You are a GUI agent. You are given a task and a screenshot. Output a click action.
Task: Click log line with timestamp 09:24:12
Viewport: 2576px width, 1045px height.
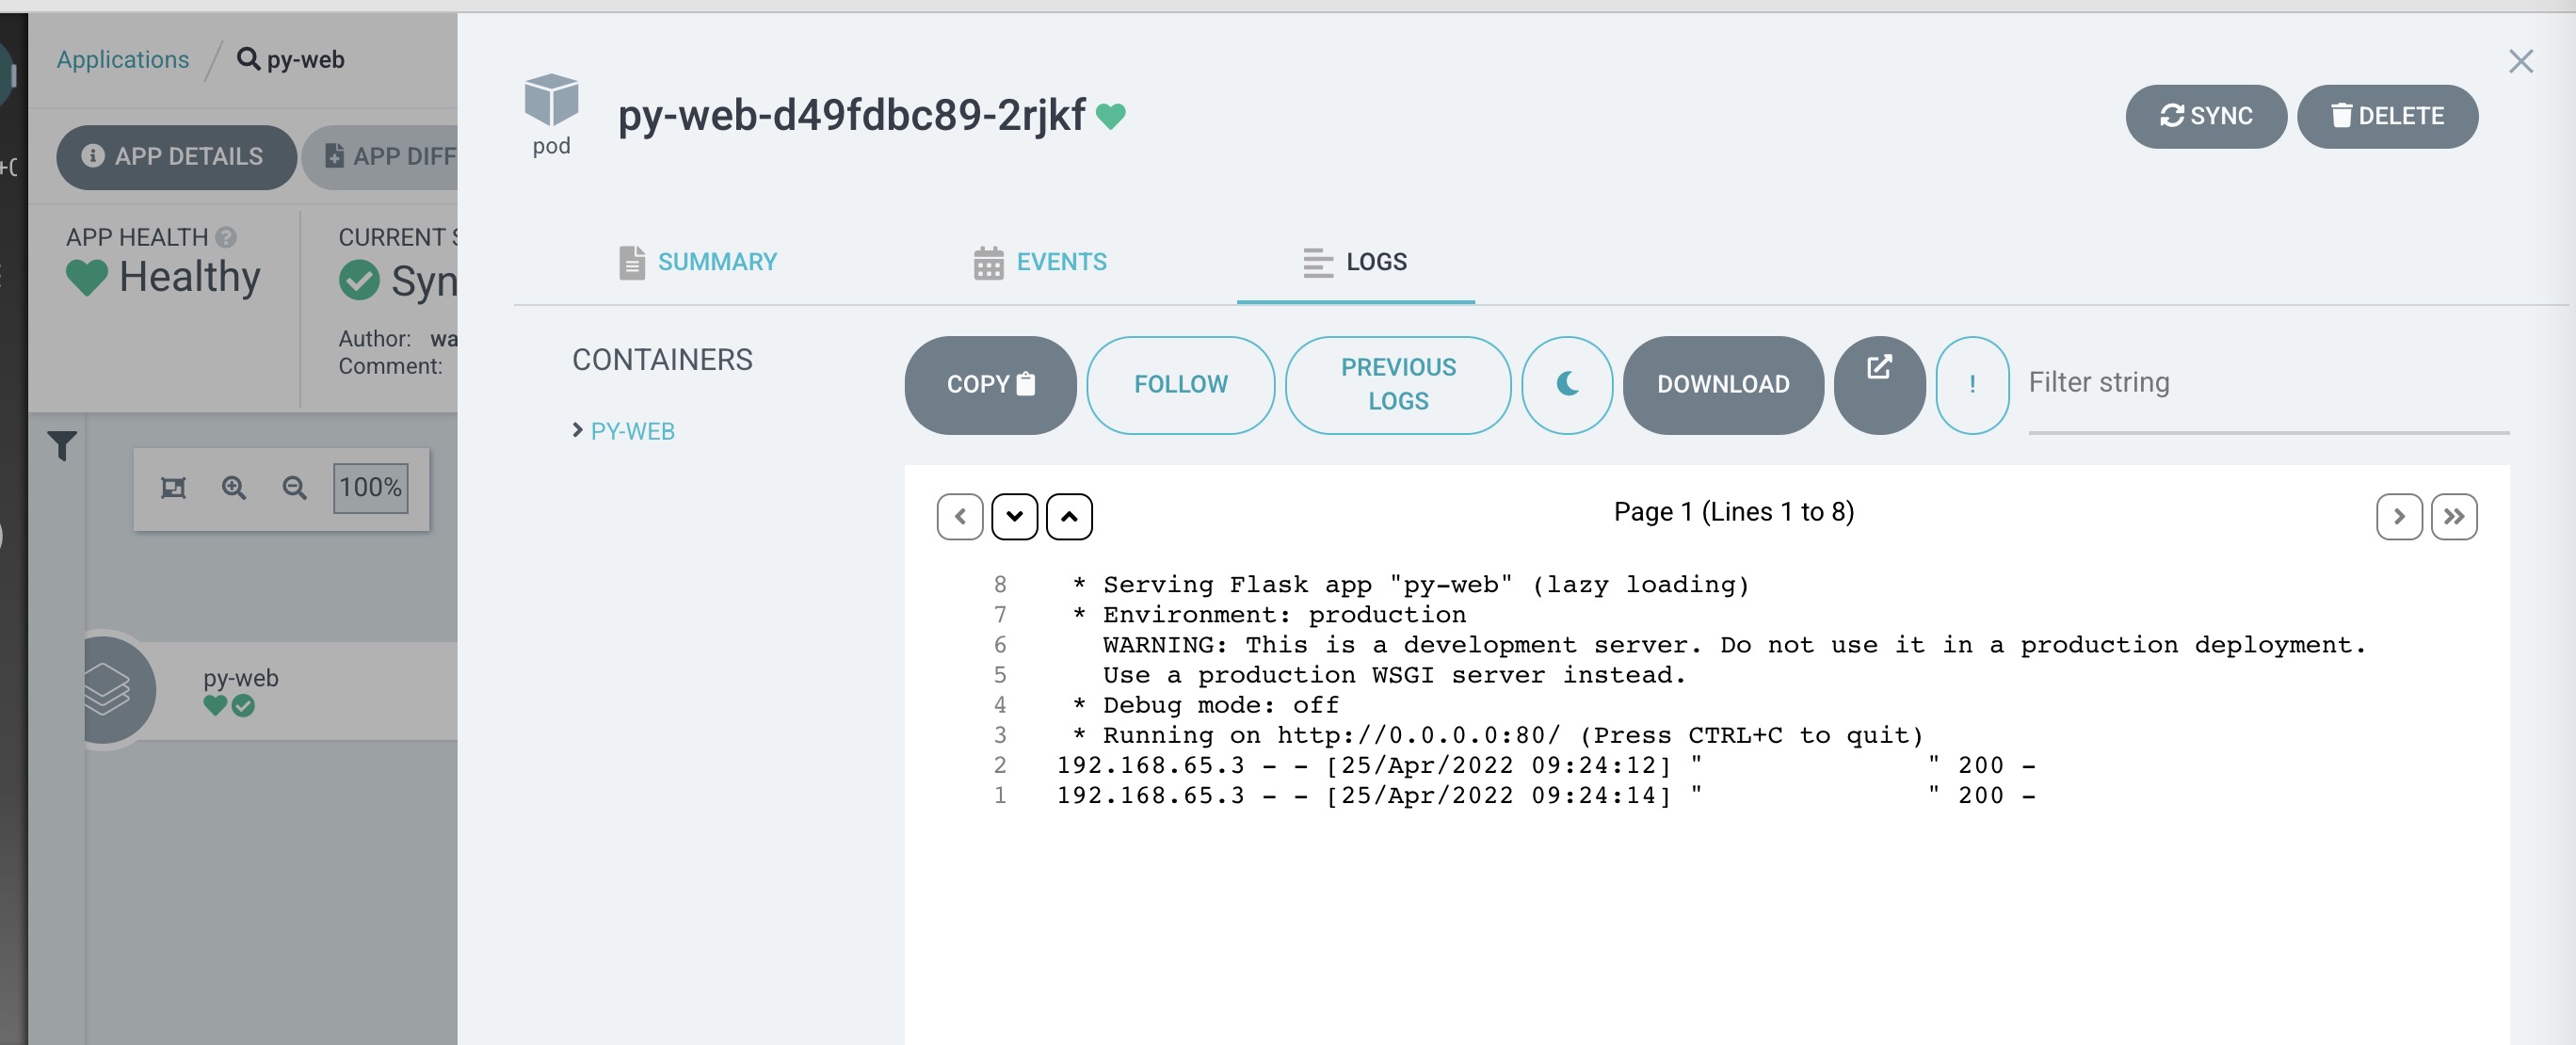[1545, 765]
